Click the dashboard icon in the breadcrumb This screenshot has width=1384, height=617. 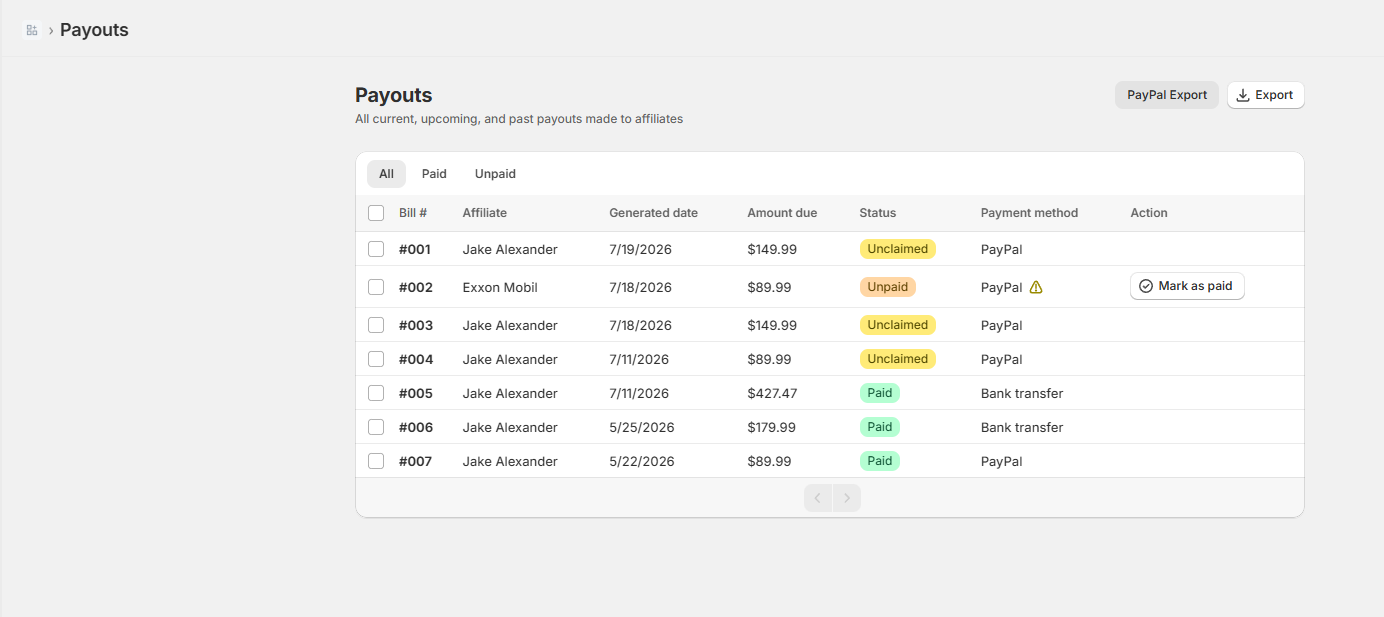(x=32, y=30)
